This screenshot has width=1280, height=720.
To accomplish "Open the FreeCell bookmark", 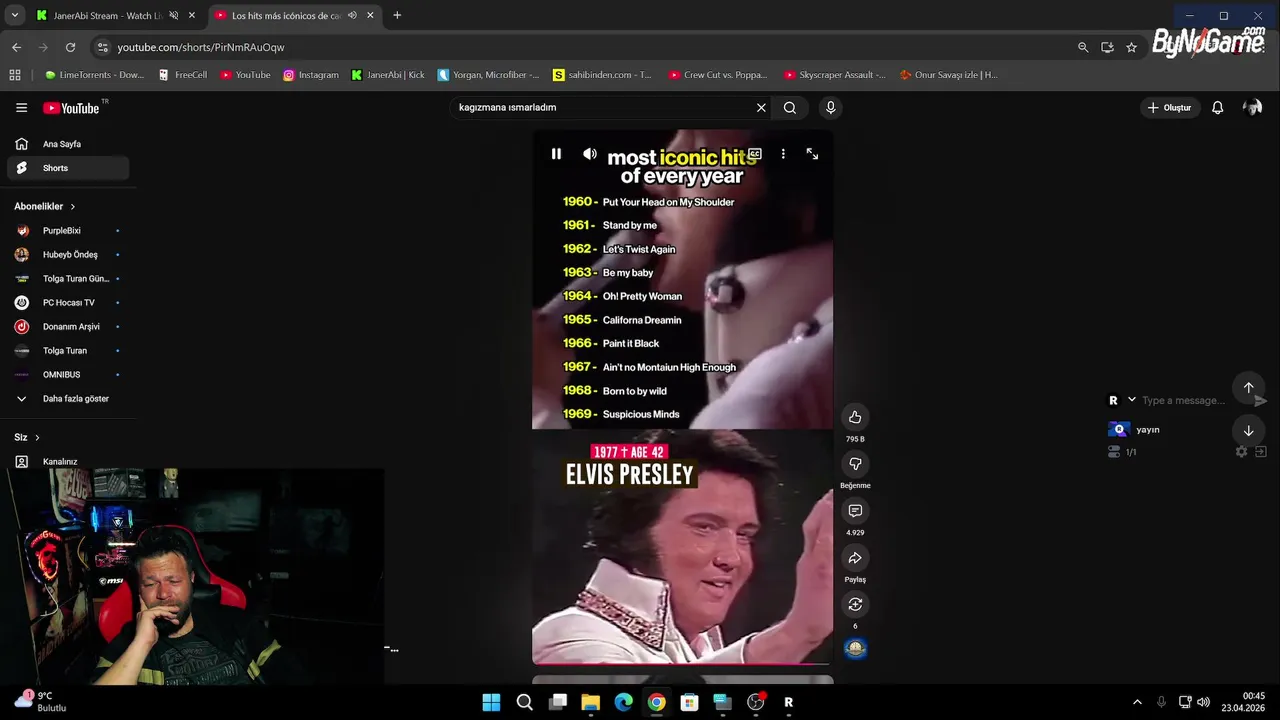I will click(182, 75).
